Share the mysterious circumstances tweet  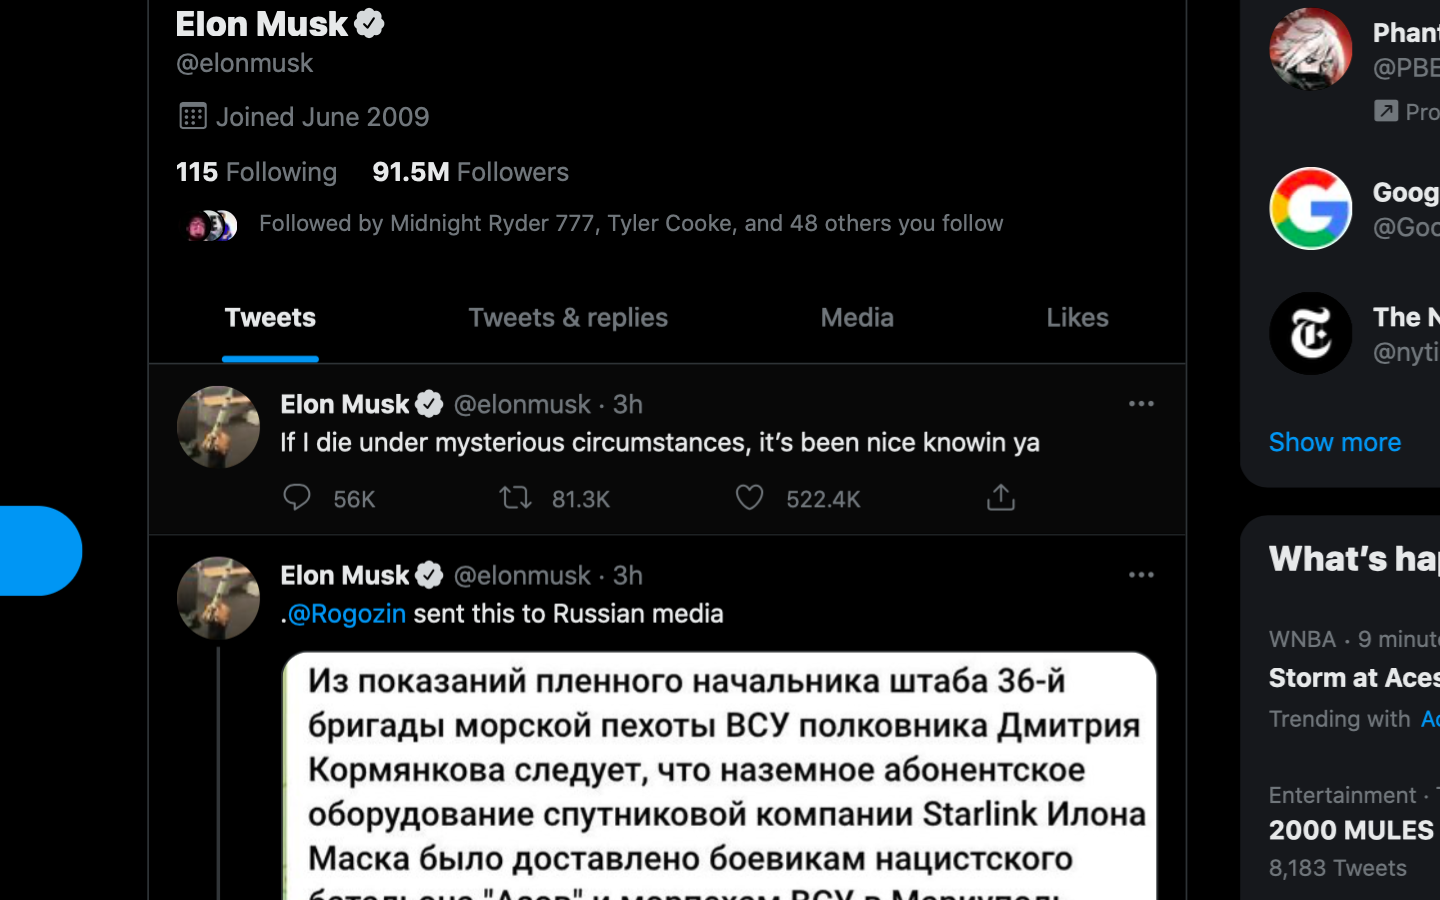(x=1001, y=497)
